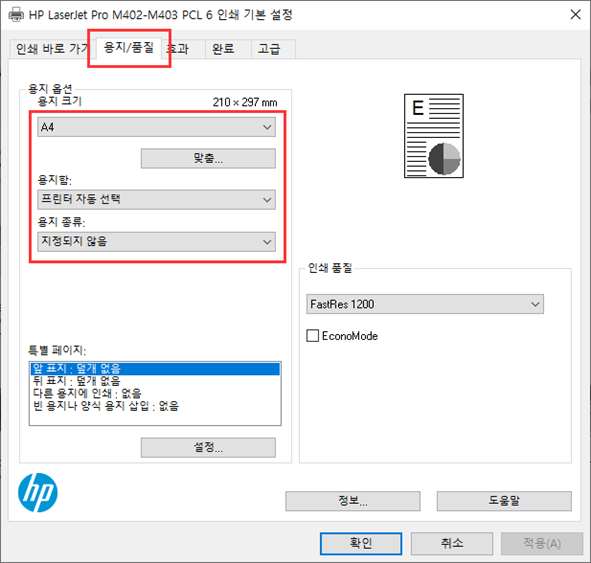The image size is (591, 563).
Task: Expand the 용지함 paper source dropdown
Action: [x=156, y=199]
